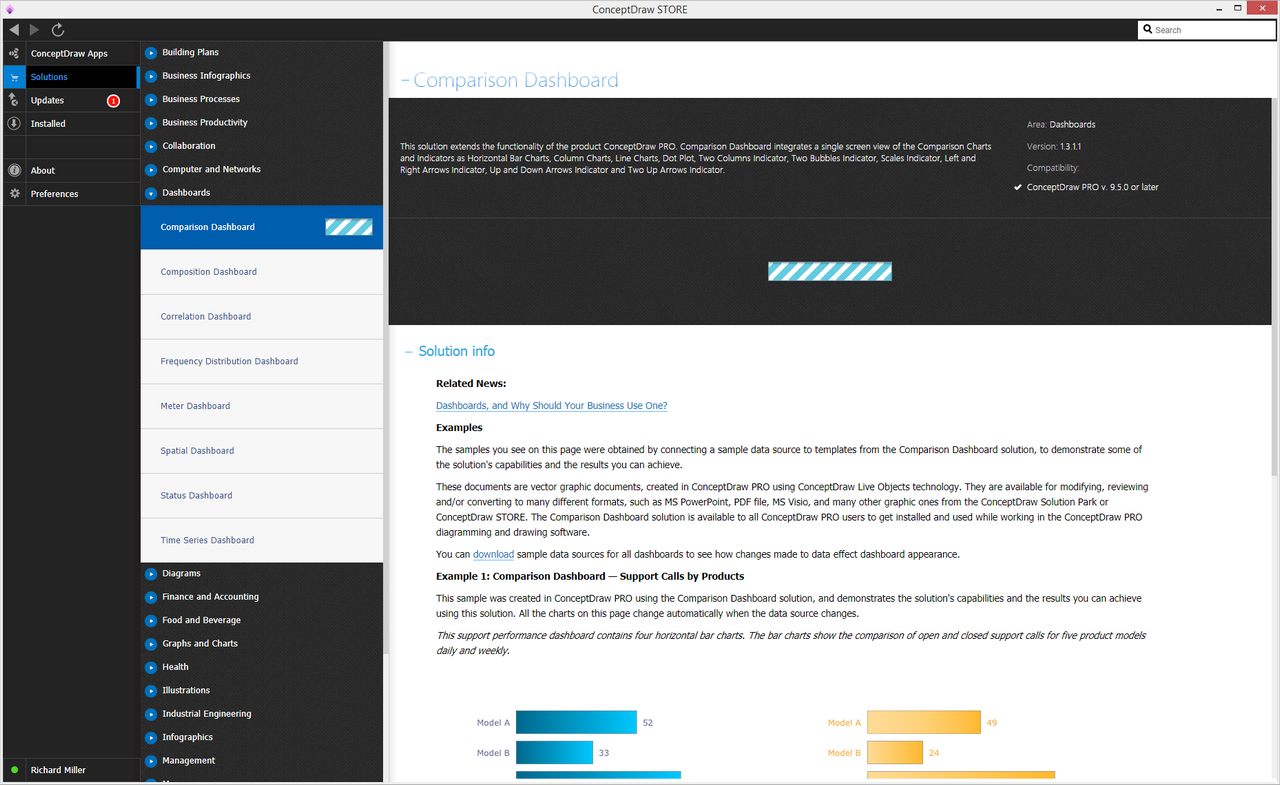Click the refresh icon
Viewport: 1280px width, 785px height.
pos(58,30)
